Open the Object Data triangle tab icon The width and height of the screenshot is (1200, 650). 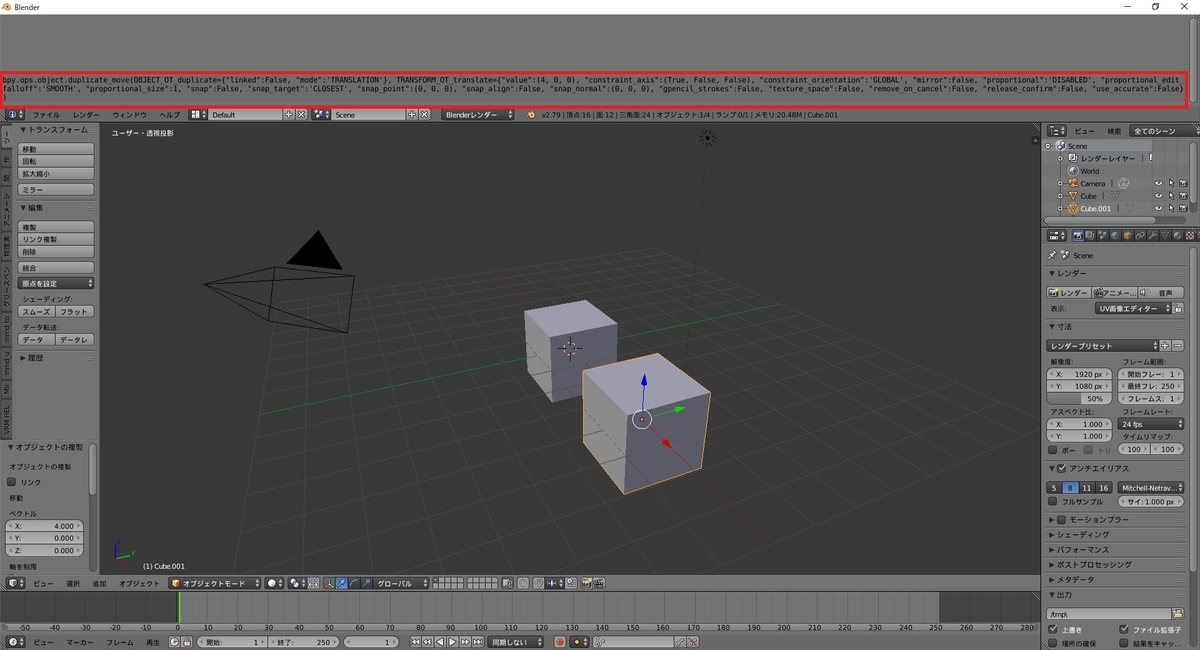tap(1165, 235)
